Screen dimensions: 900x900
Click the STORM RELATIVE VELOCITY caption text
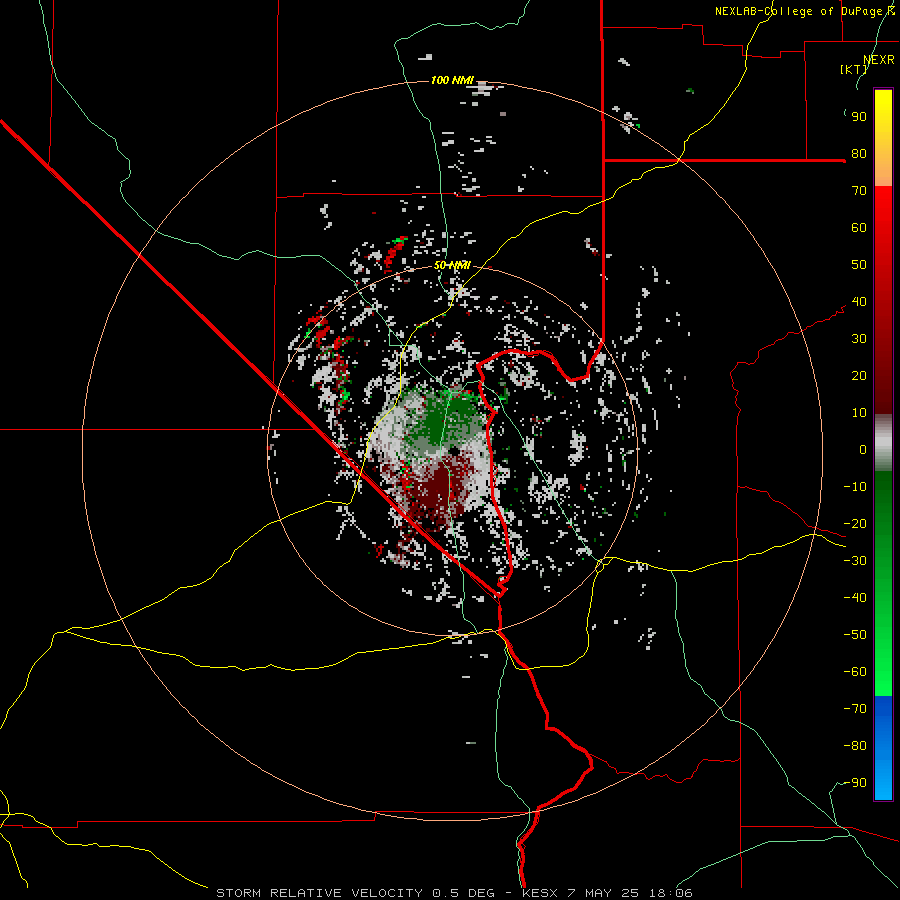(319, 893)
